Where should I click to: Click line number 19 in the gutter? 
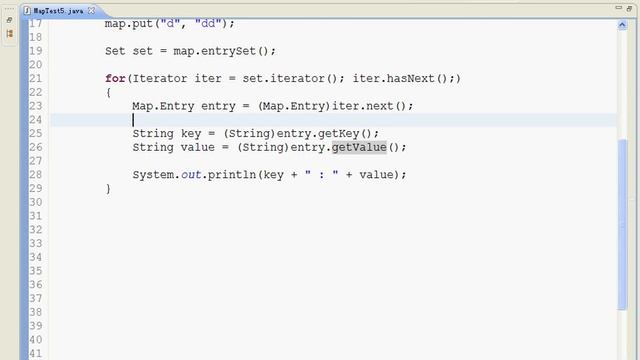pos(36,51)
